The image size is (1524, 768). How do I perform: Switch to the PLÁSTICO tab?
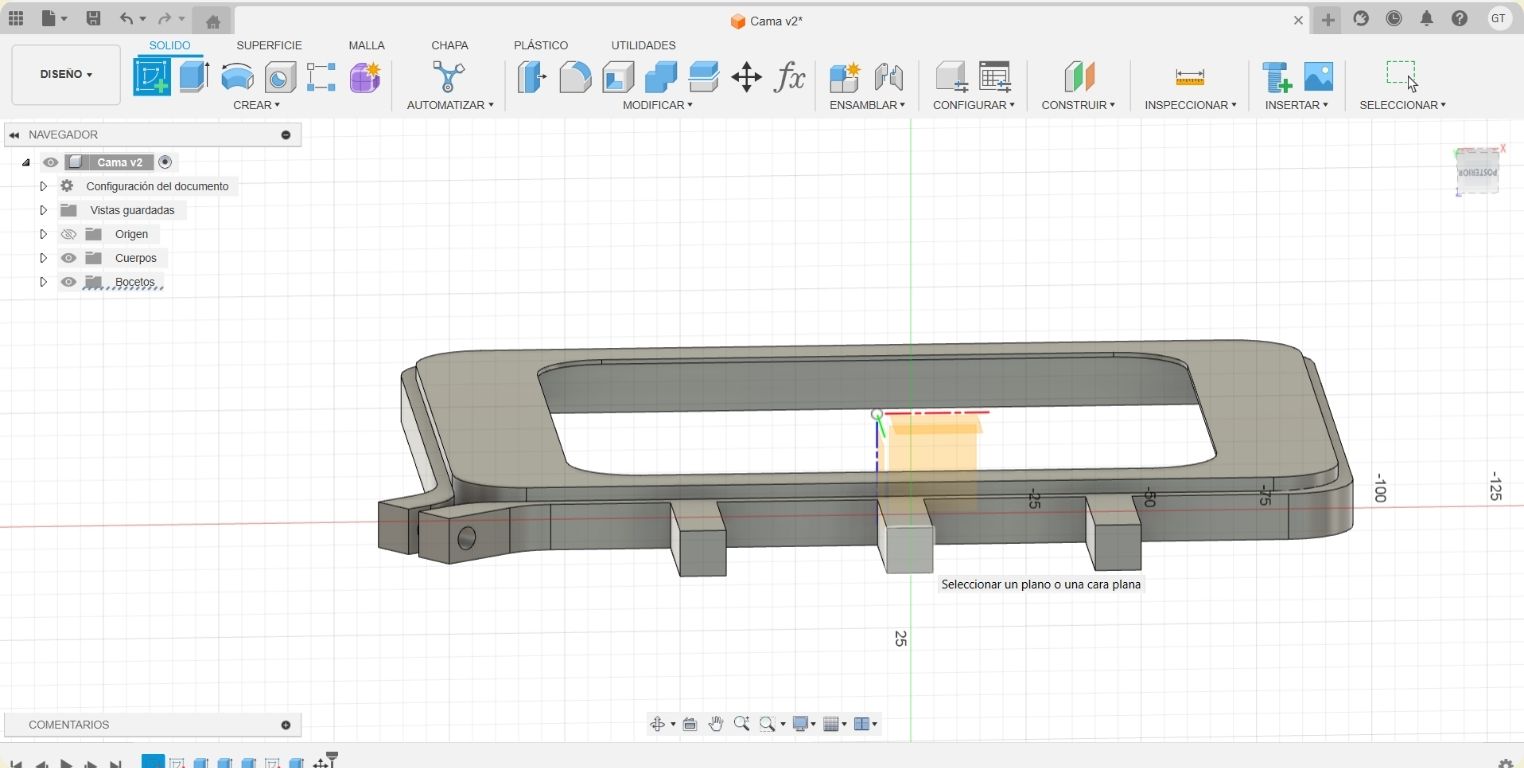[x=541, y=45]
